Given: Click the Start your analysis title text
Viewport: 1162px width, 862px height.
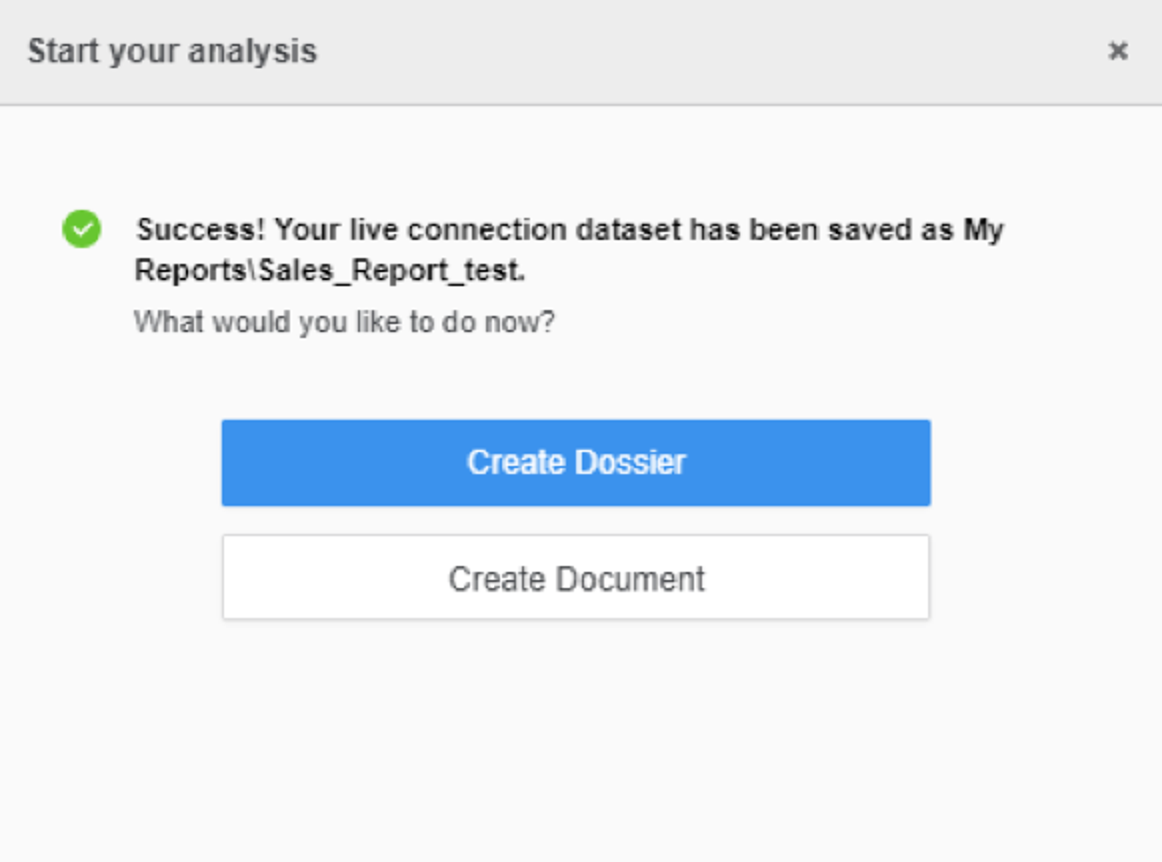Looking at the screenshot, I should [x=172, y=50].
